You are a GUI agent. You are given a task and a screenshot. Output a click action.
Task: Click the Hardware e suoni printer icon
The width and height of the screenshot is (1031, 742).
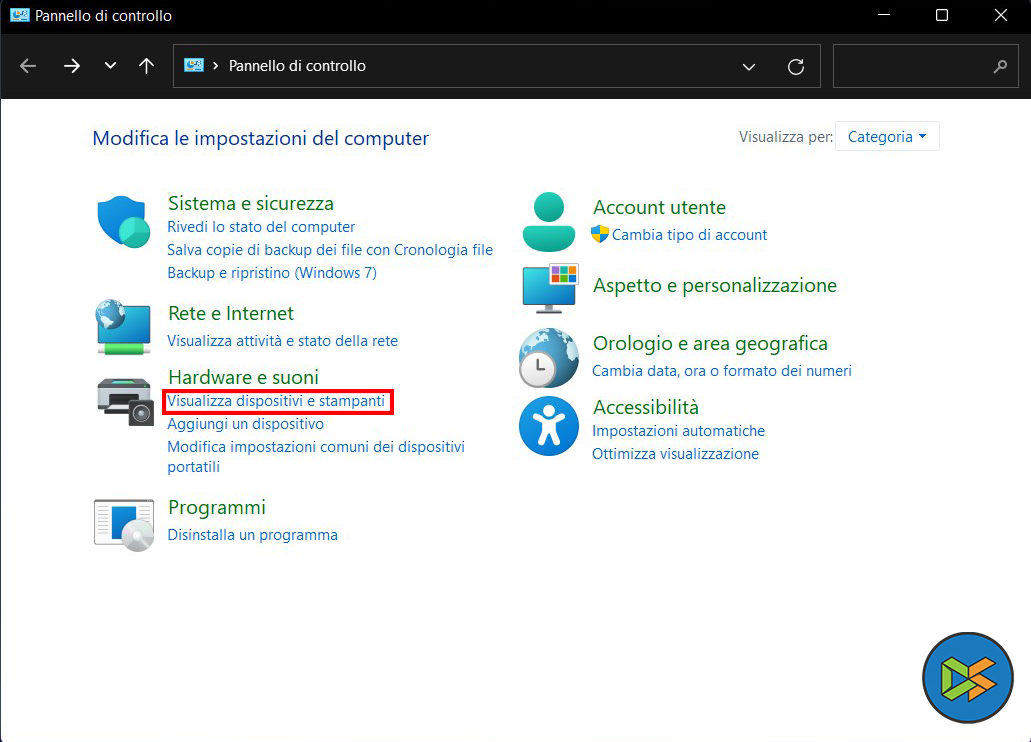125,401
